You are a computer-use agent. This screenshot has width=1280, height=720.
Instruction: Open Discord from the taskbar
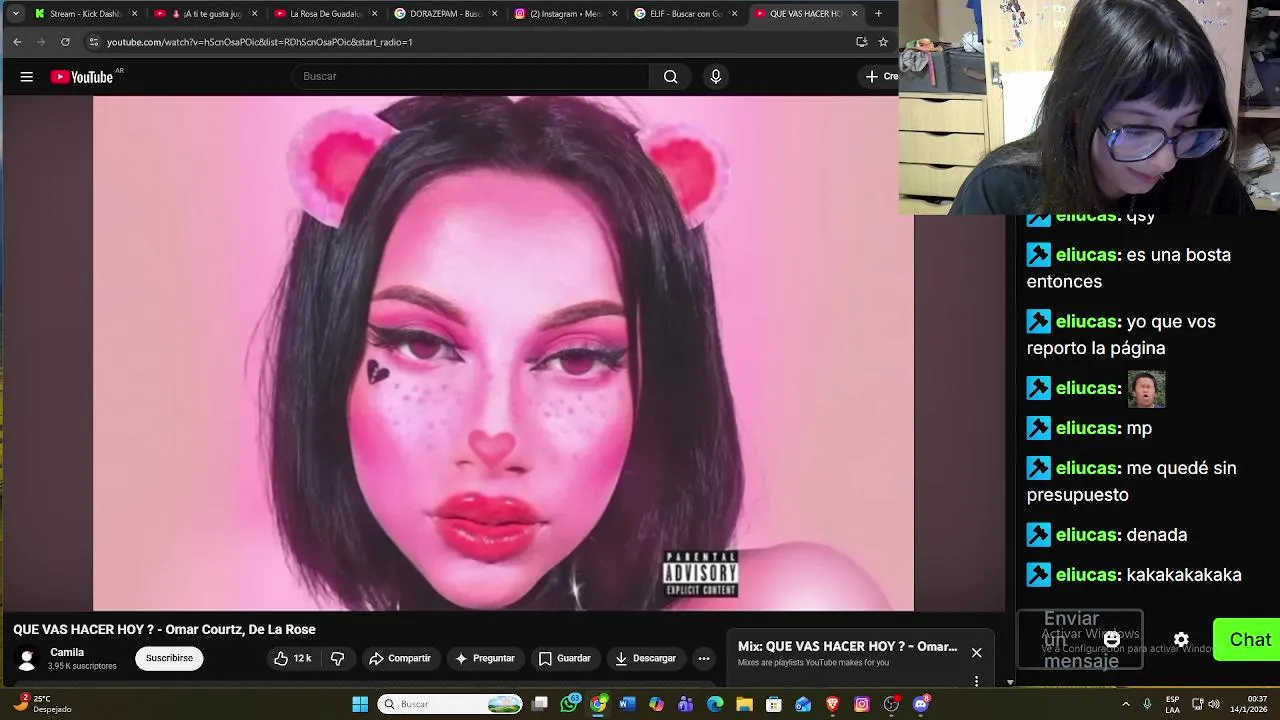coord(921,704)
